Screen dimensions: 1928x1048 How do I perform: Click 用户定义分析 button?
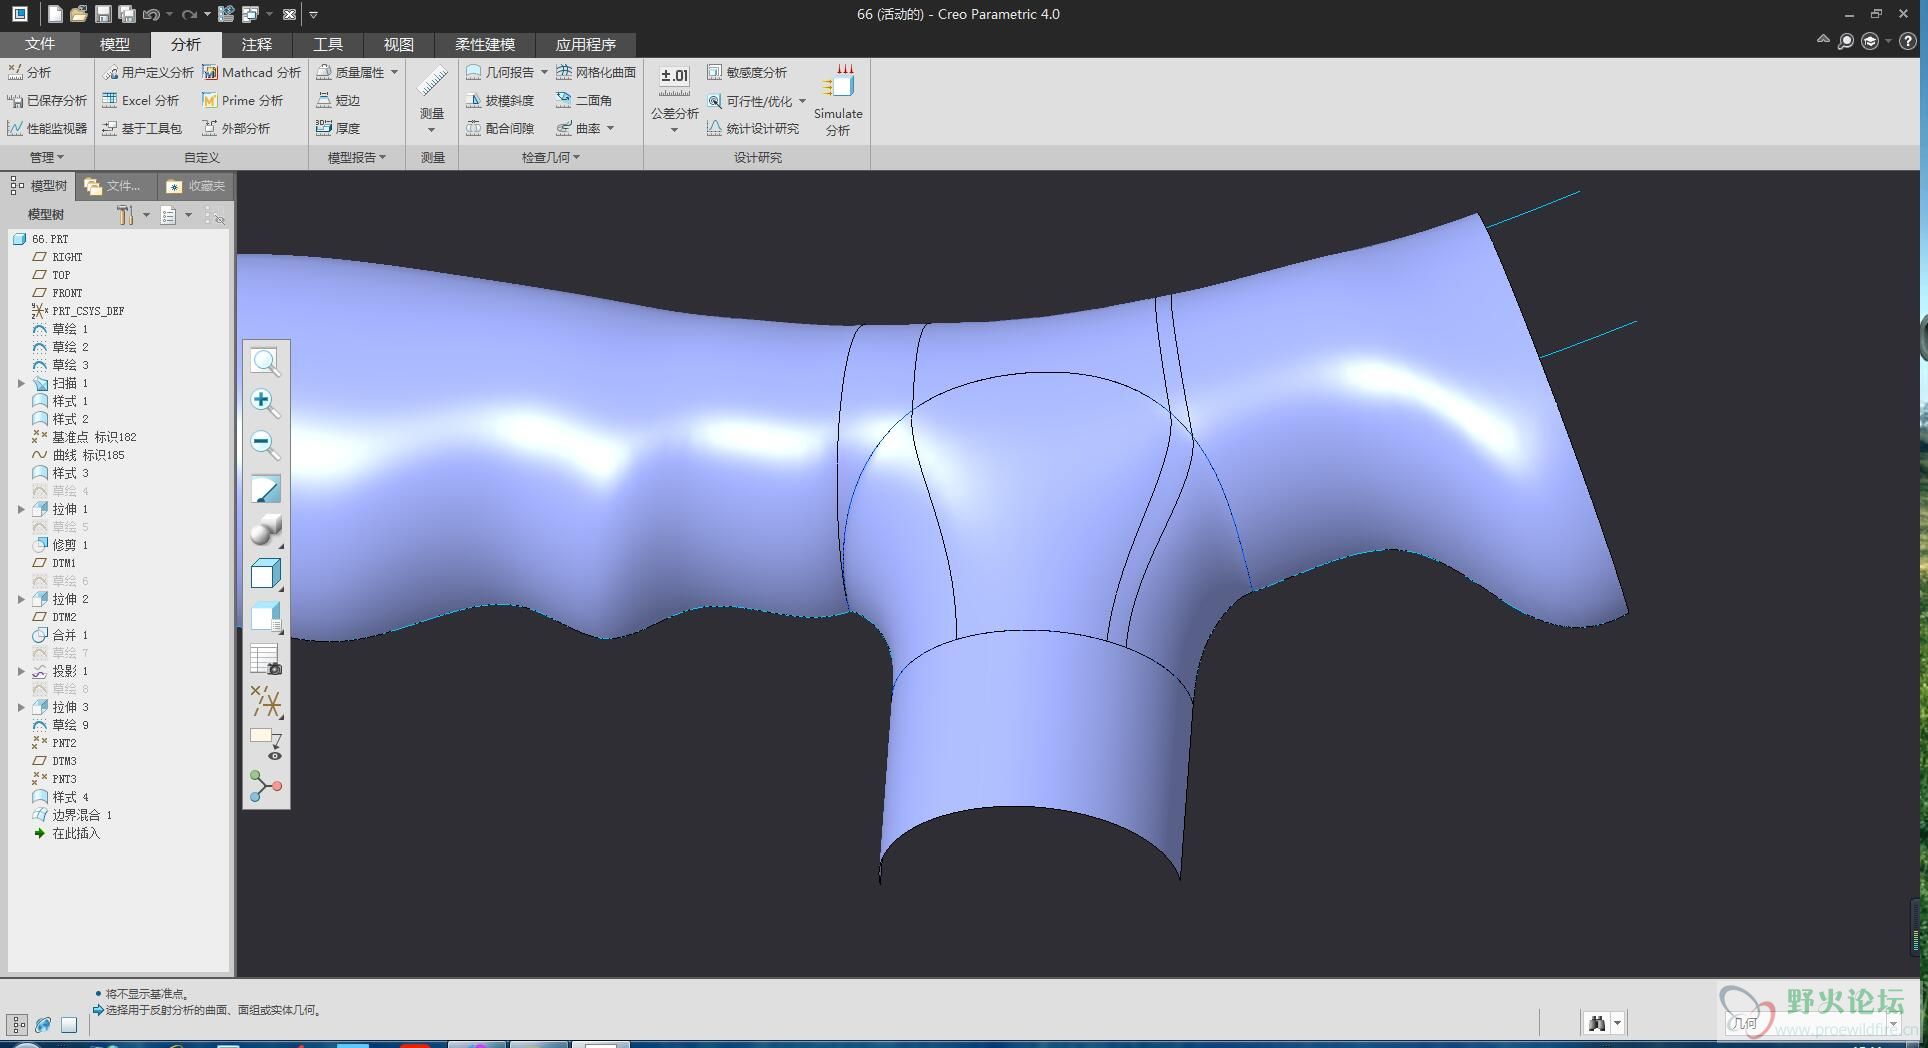pos(148,72)
